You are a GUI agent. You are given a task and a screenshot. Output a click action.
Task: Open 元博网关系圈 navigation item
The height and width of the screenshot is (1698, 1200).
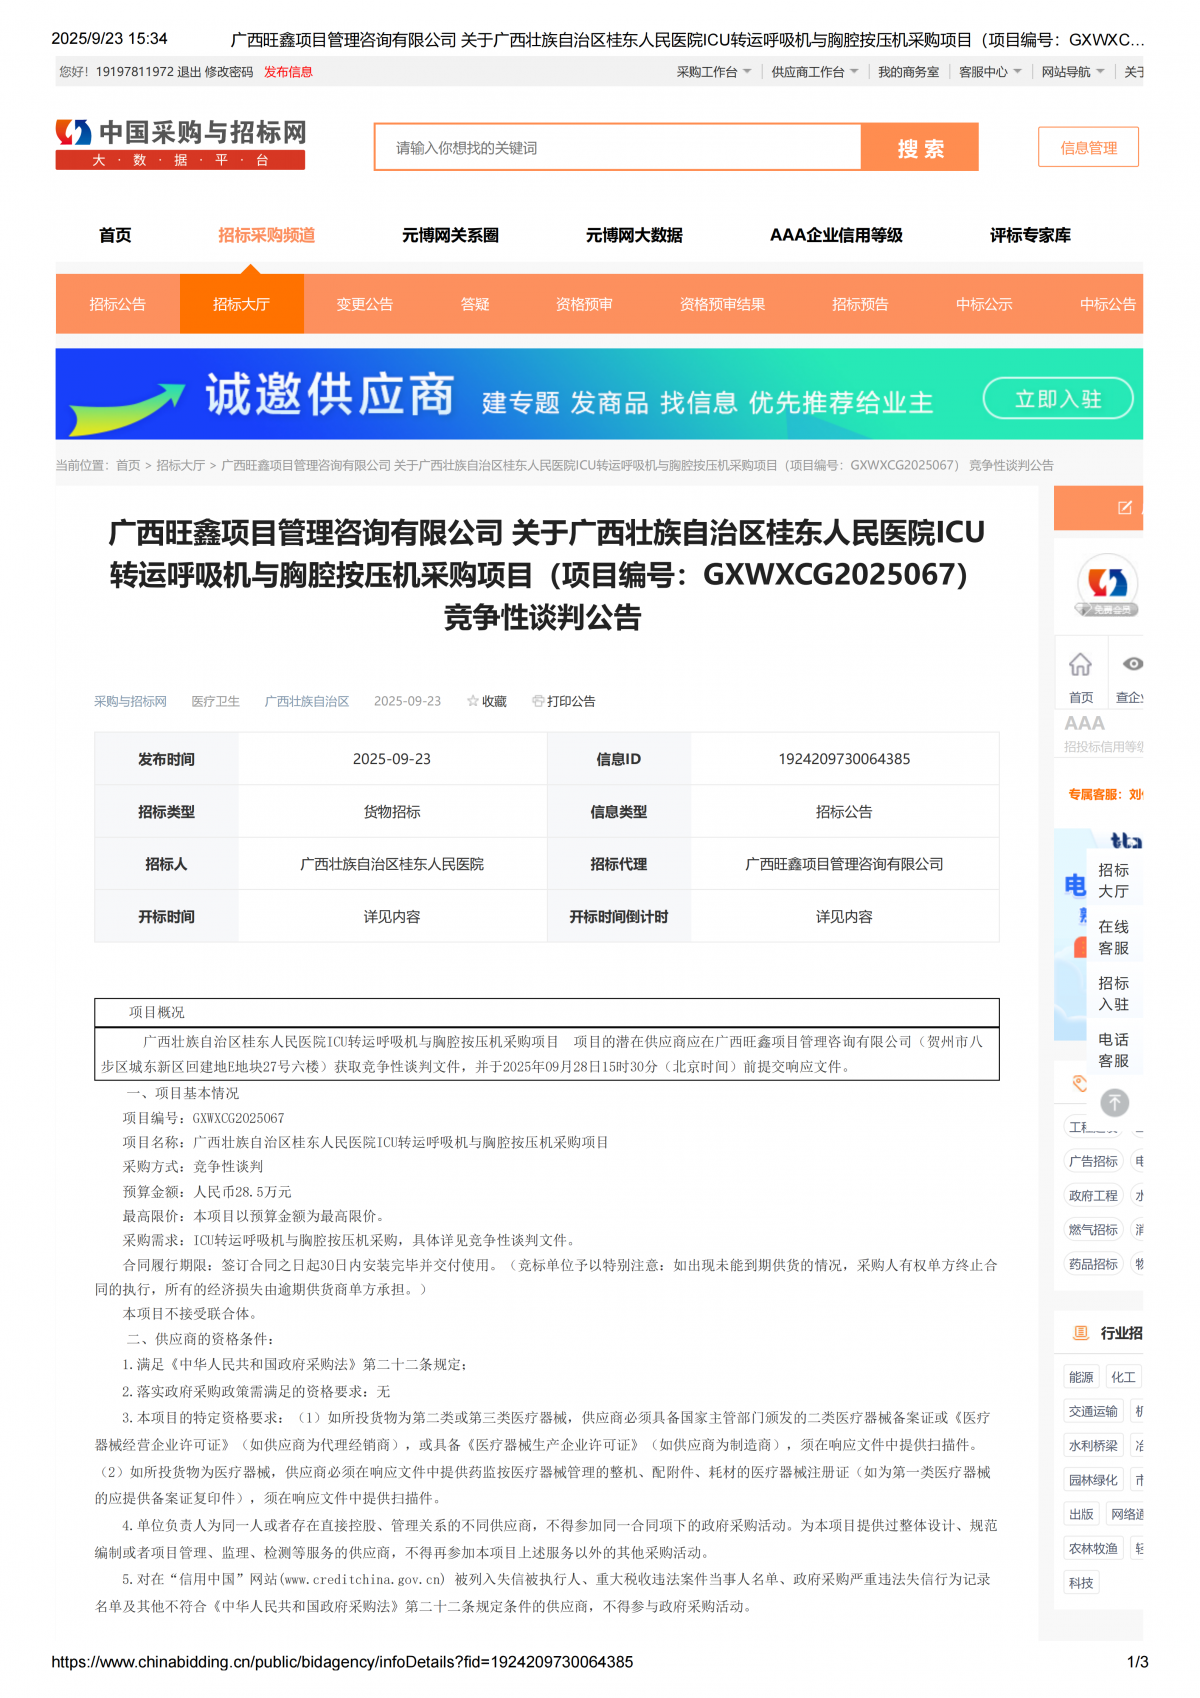click(x=450, y=235)
